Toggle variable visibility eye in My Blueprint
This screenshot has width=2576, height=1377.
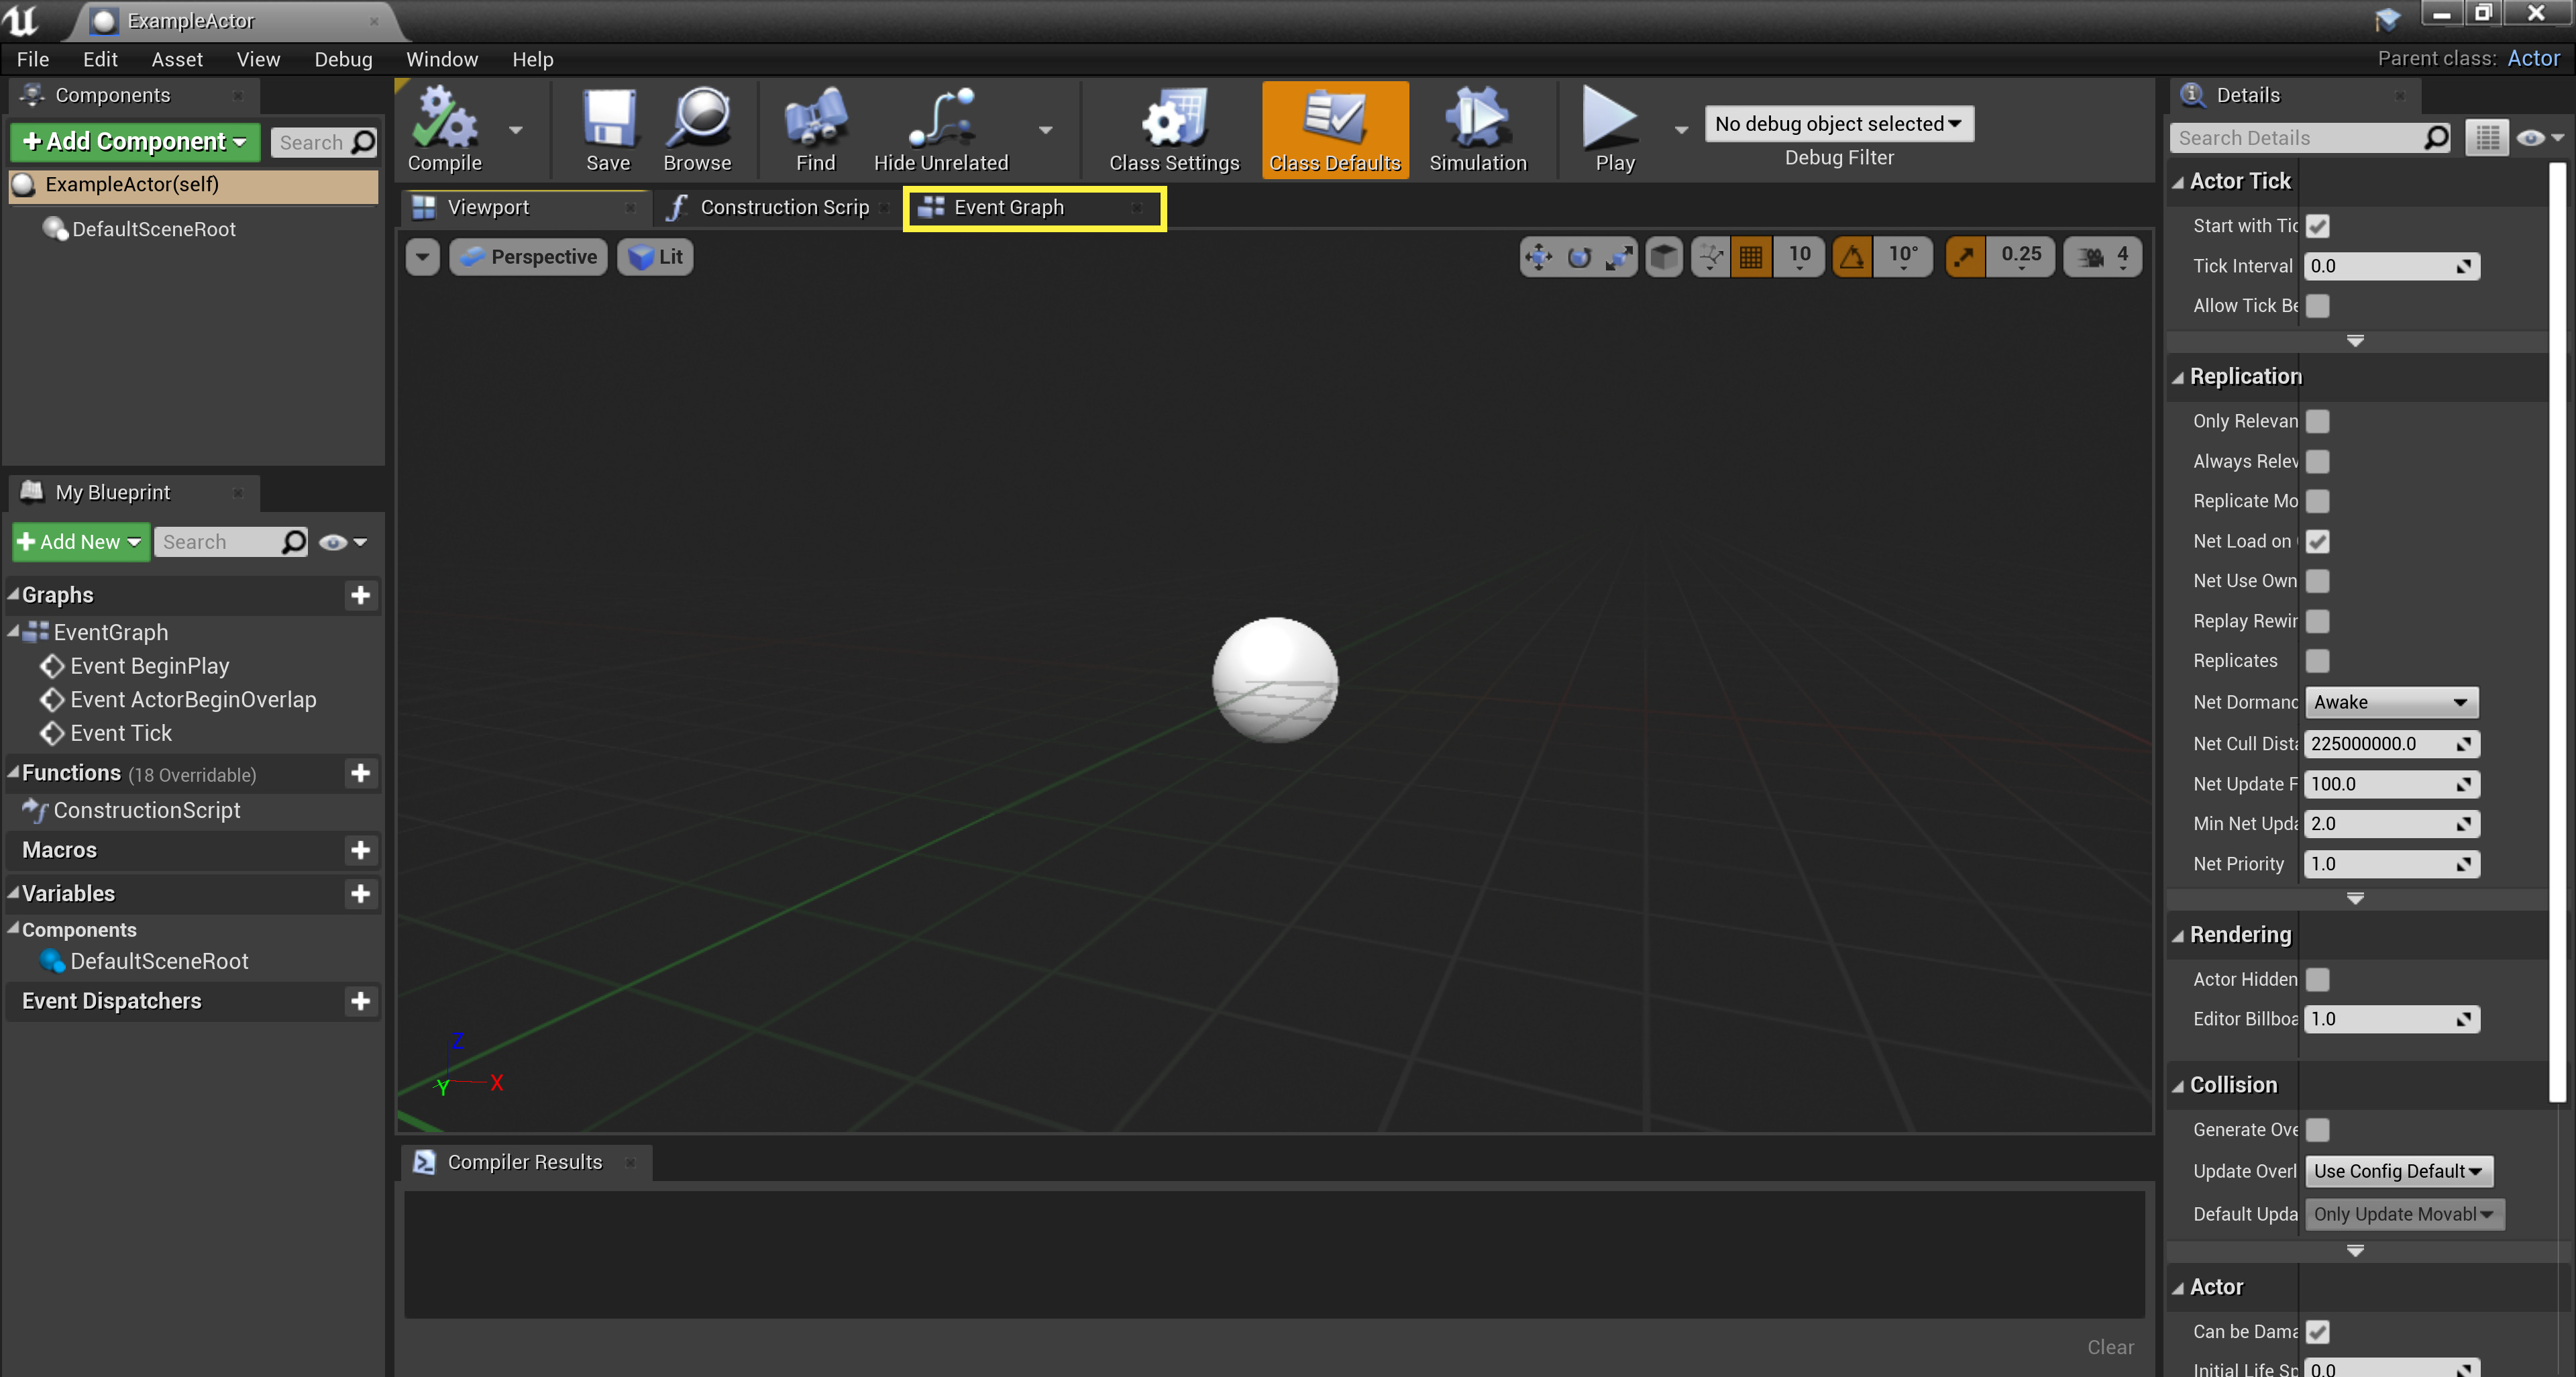[x=333, y=541]
